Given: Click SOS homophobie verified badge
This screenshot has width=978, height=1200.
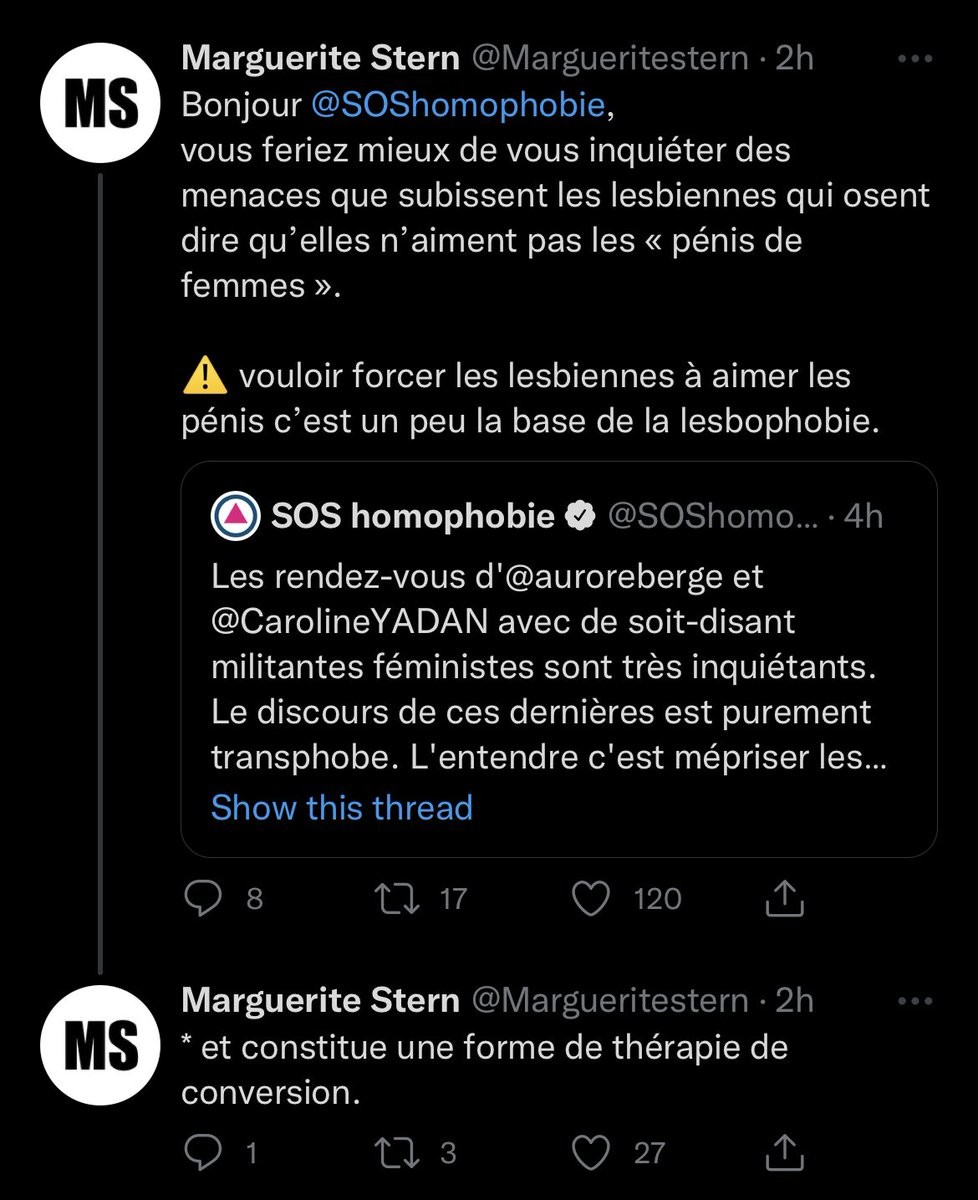Looking at the screenshot, I should pos(581,516).
